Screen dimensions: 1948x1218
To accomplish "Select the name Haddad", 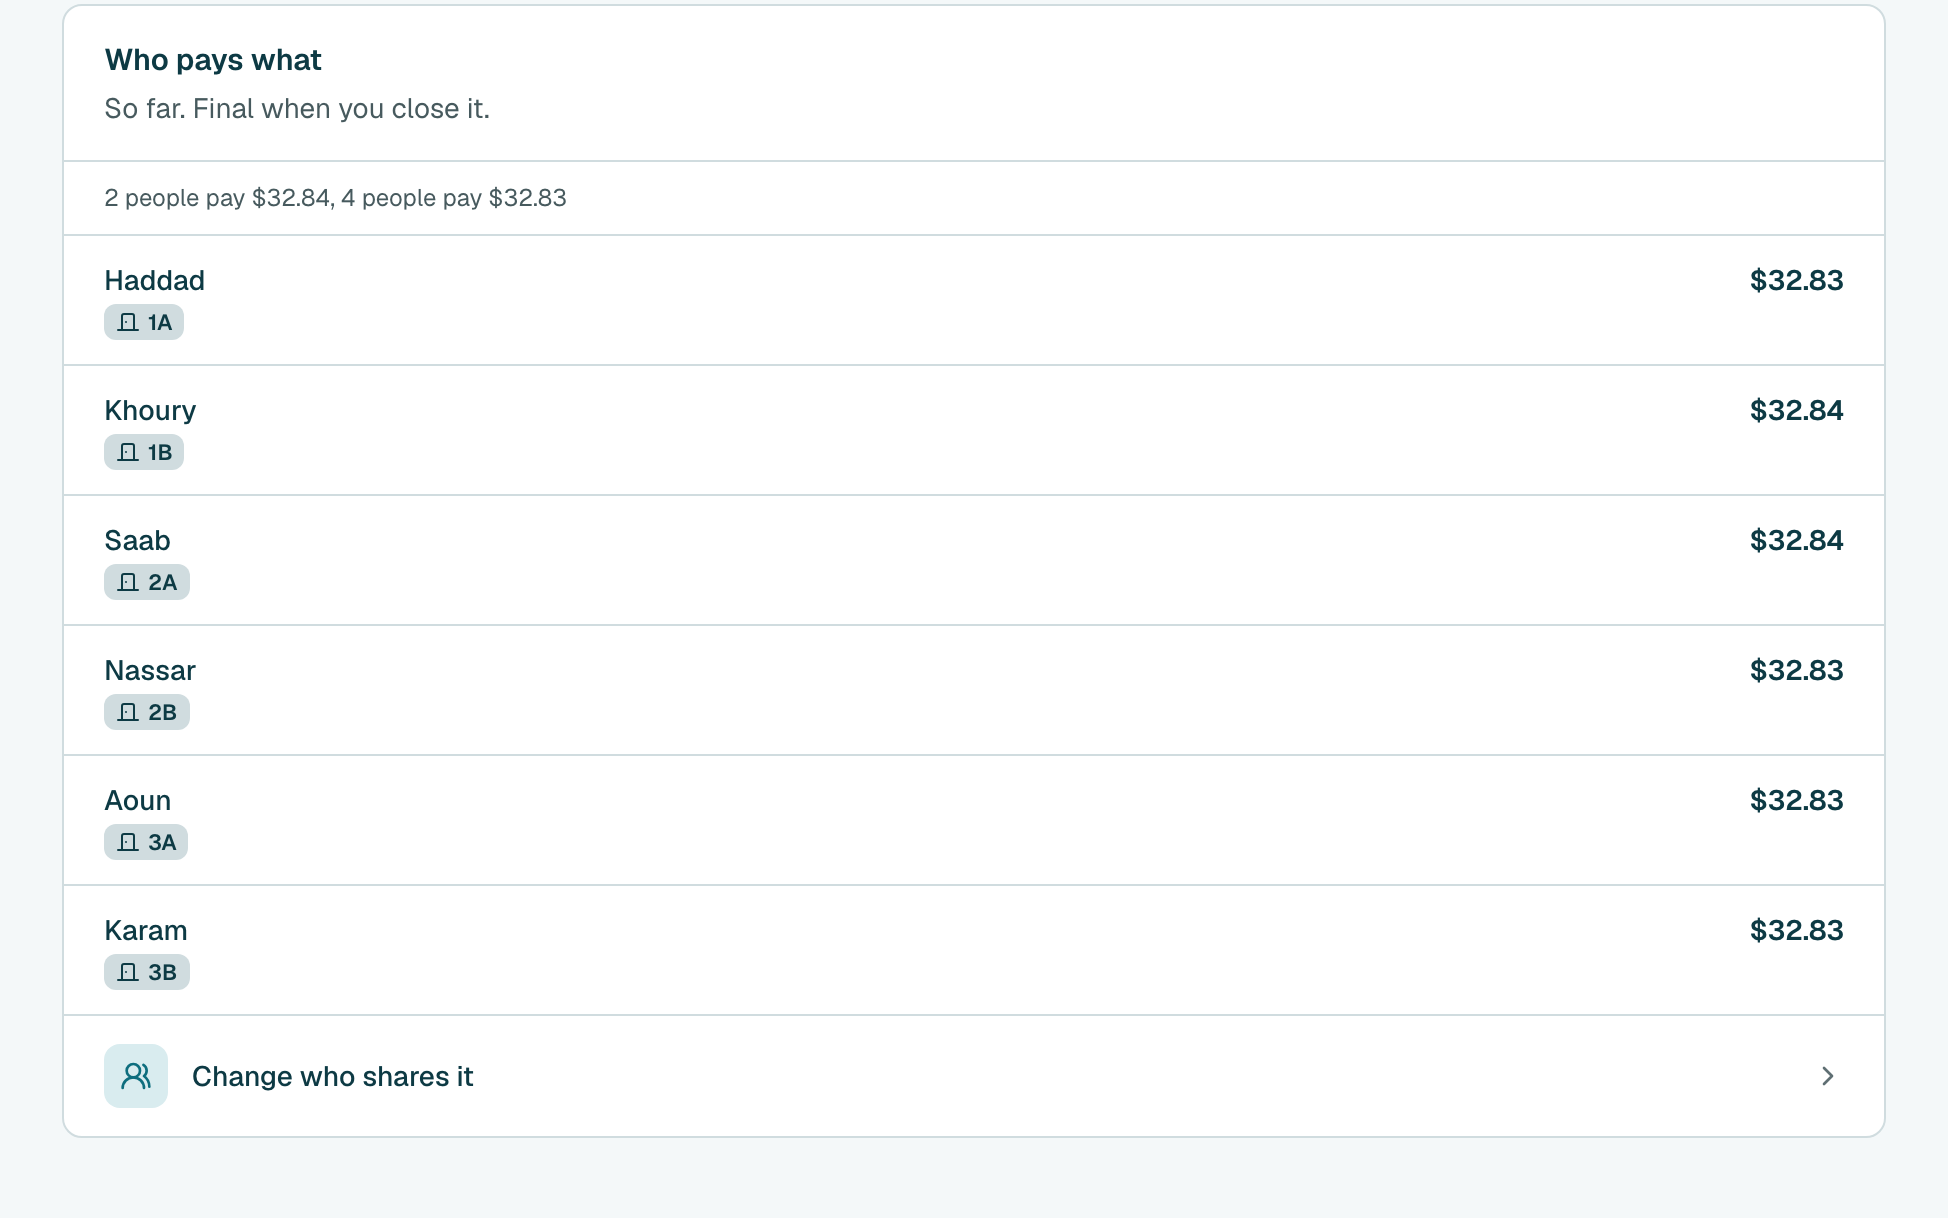I will (x=155, y=280).
